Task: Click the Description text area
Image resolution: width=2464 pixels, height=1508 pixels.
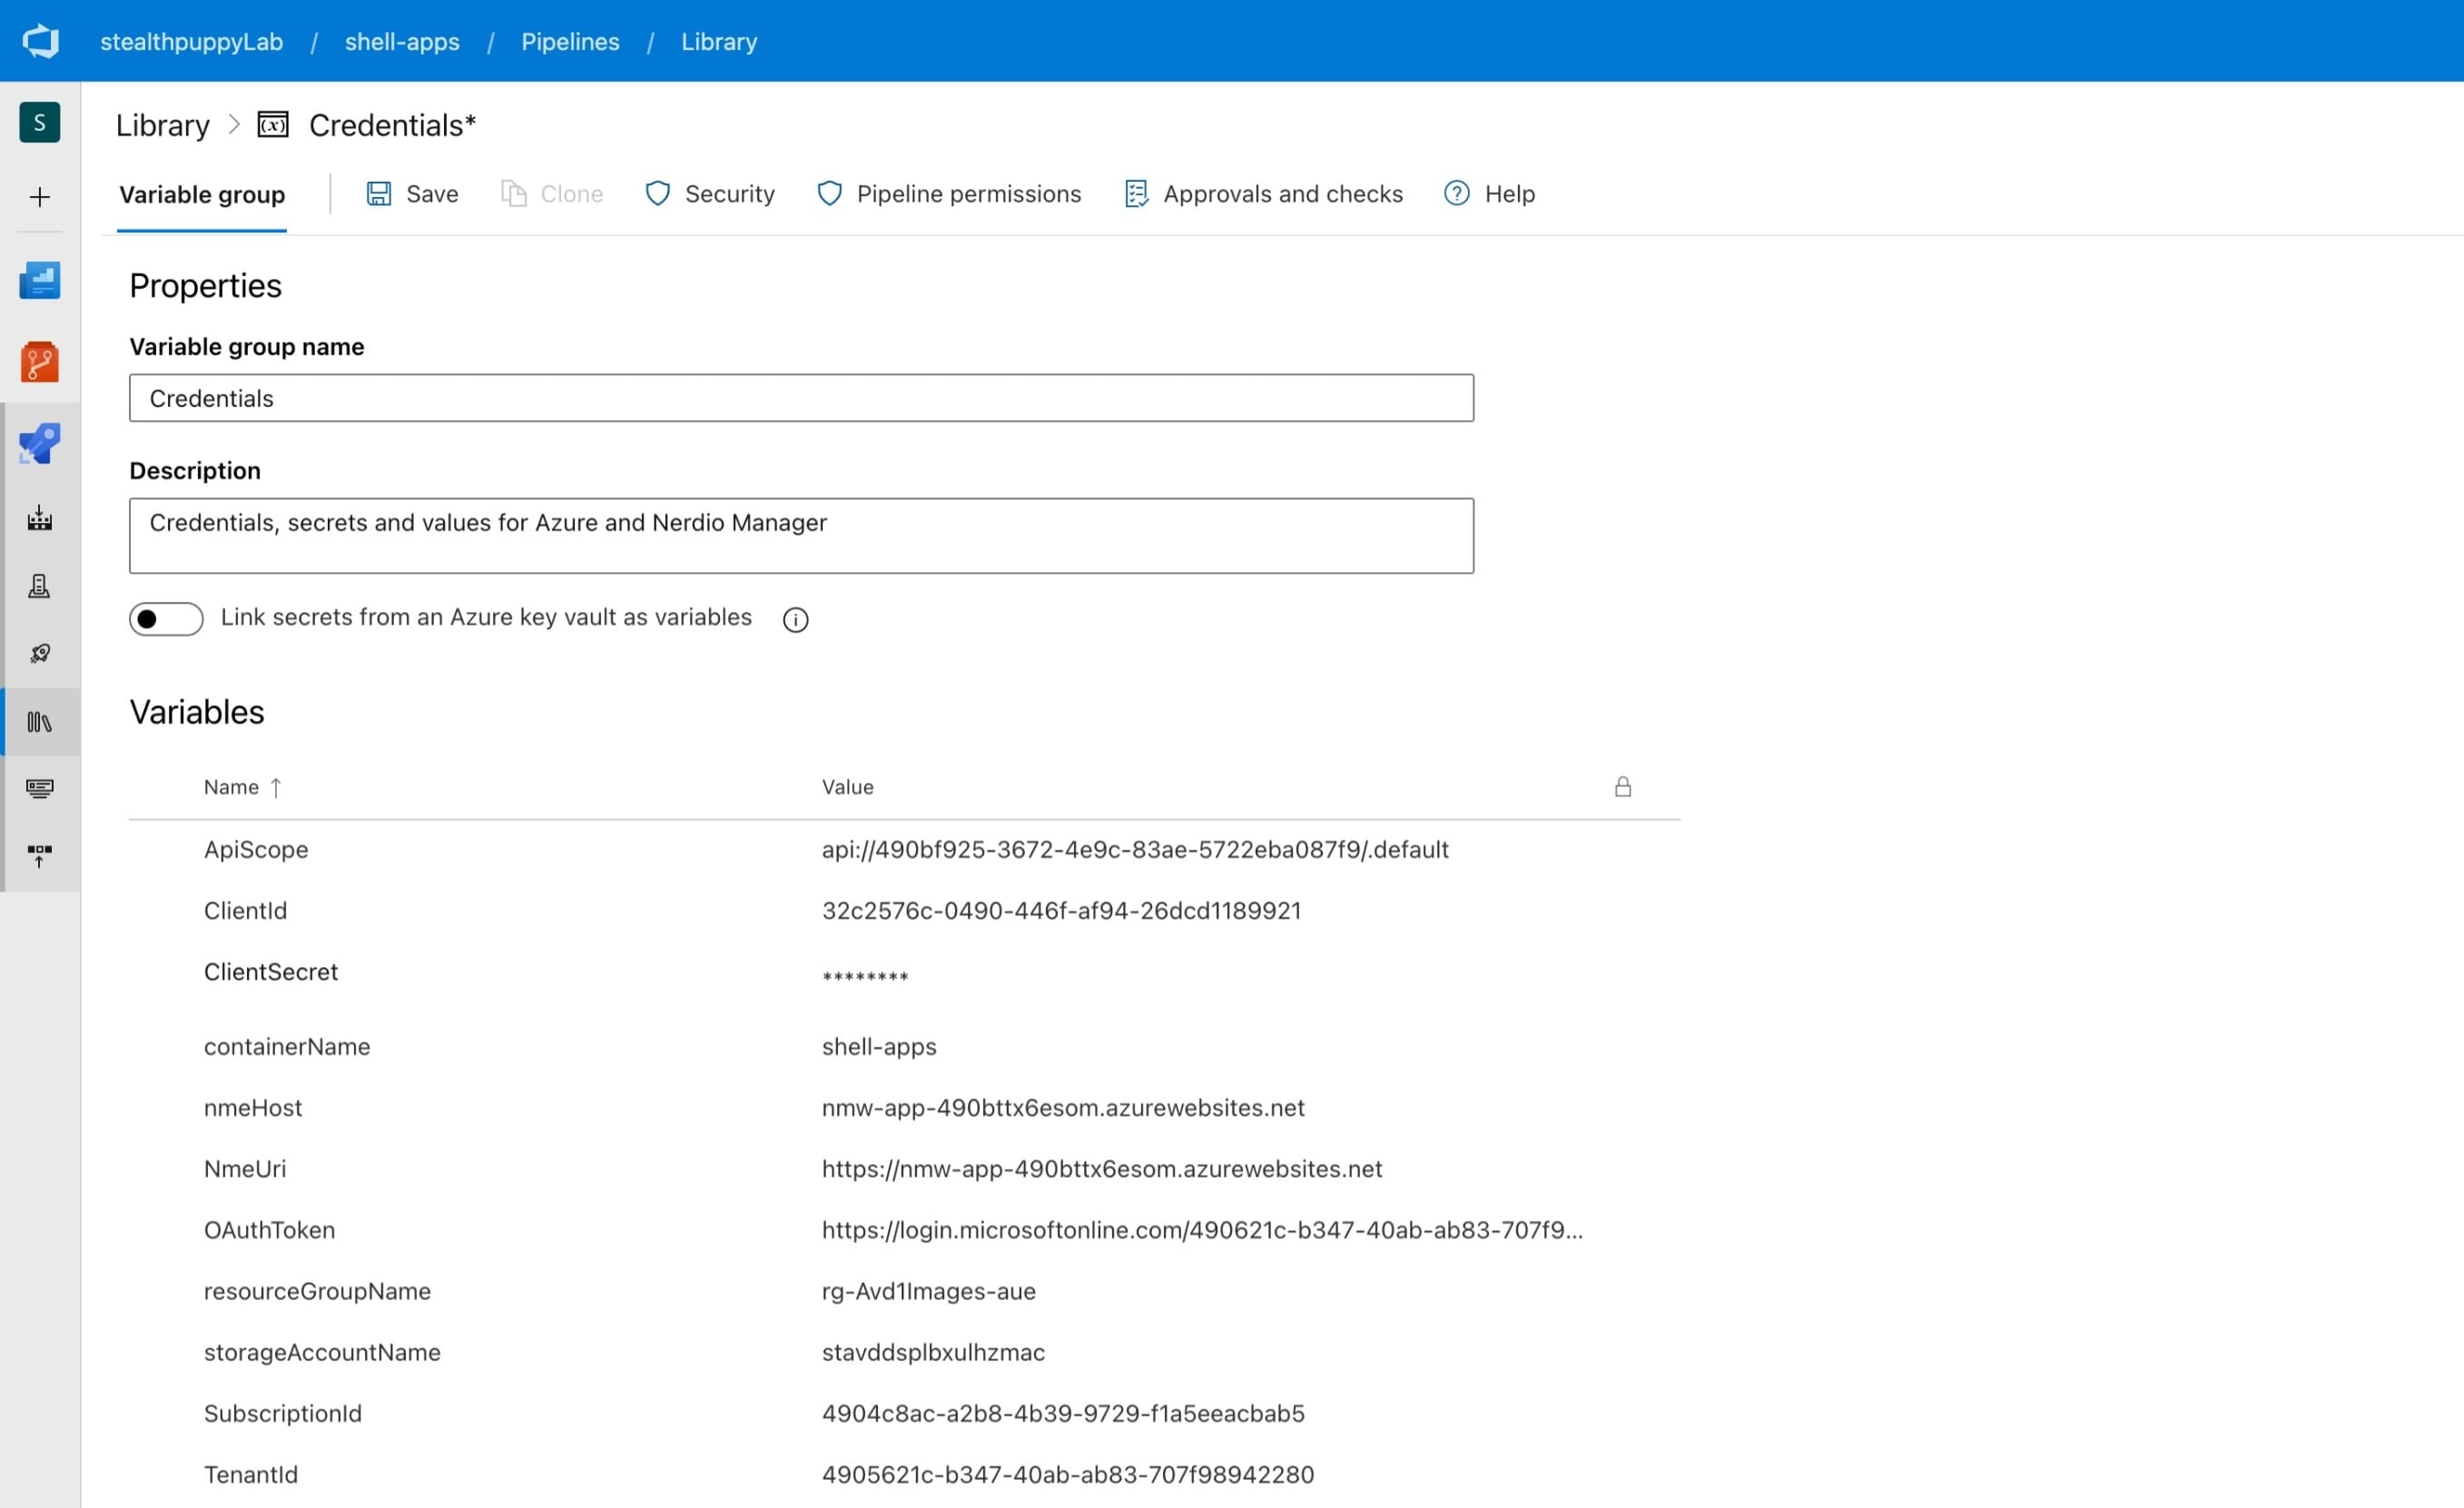Action: pos(801,536)
